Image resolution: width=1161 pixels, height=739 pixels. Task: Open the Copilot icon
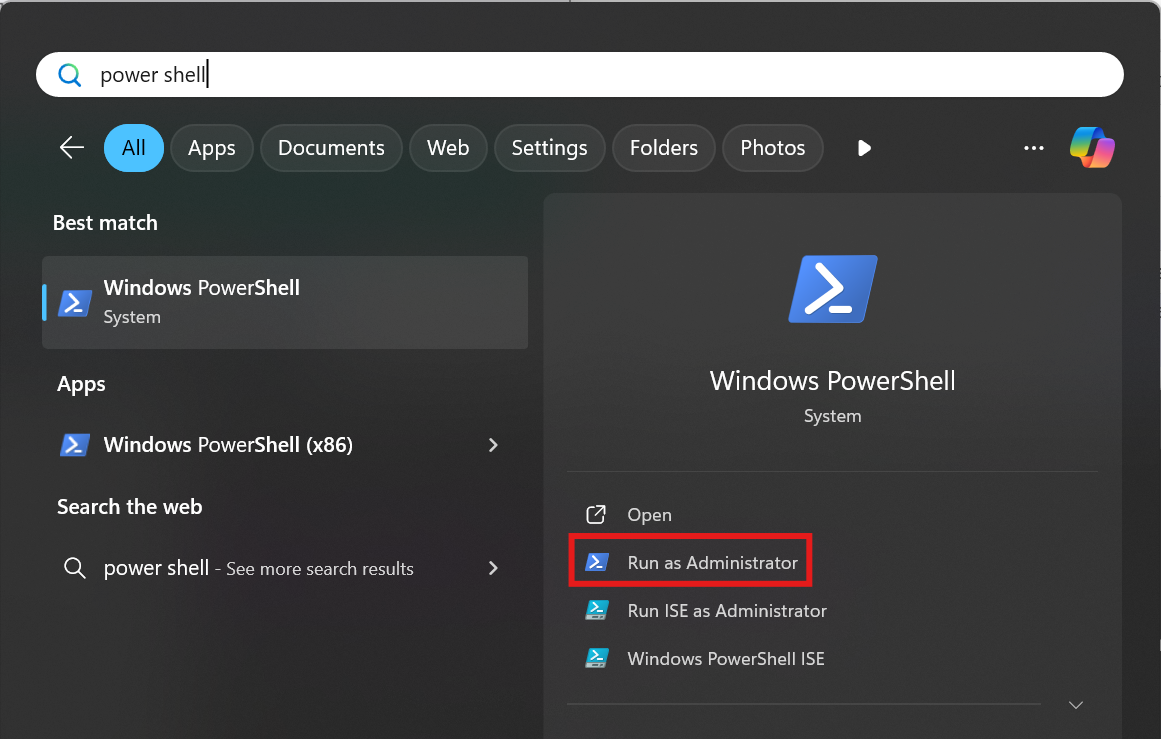coord(1092,147)
